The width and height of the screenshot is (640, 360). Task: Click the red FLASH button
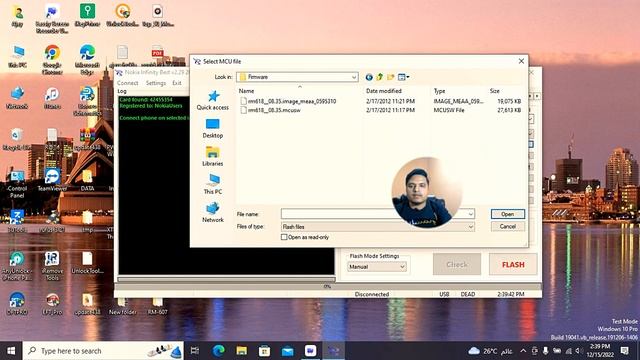(x=513, y=264)
